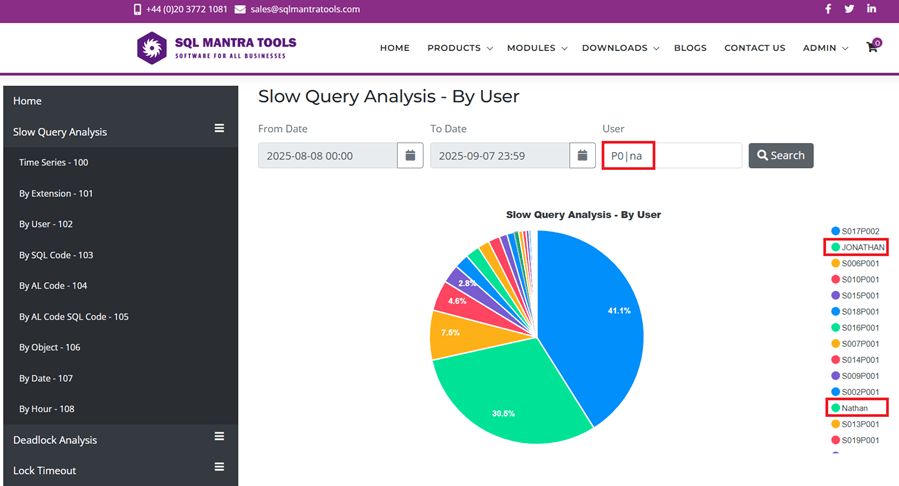Open the LinkedIn social icon
This screenshot has width=899, height=486.
coord(871,9)
